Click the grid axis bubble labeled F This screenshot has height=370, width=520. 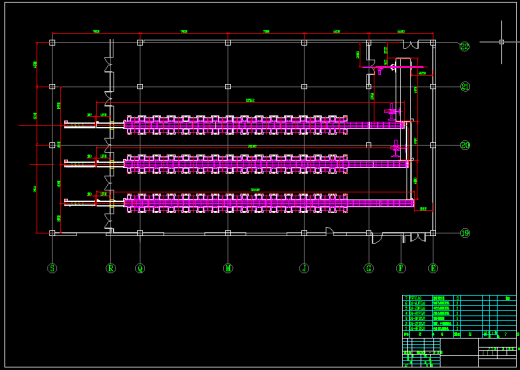pyautogui.click(x=401, y=268)
